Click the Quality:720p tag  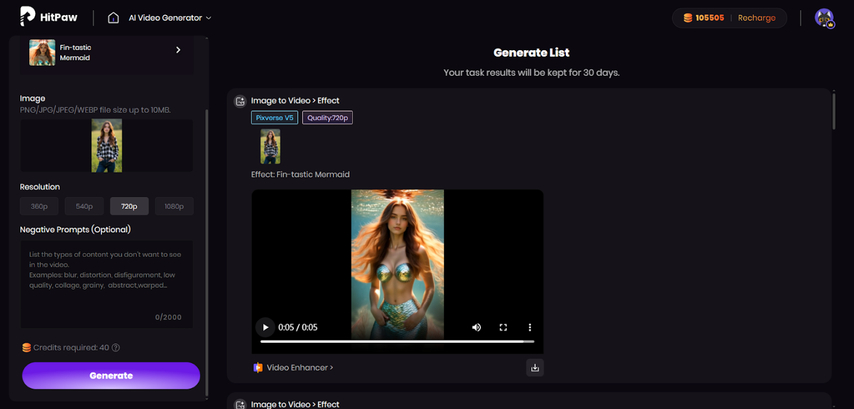(x=327, y=118)
